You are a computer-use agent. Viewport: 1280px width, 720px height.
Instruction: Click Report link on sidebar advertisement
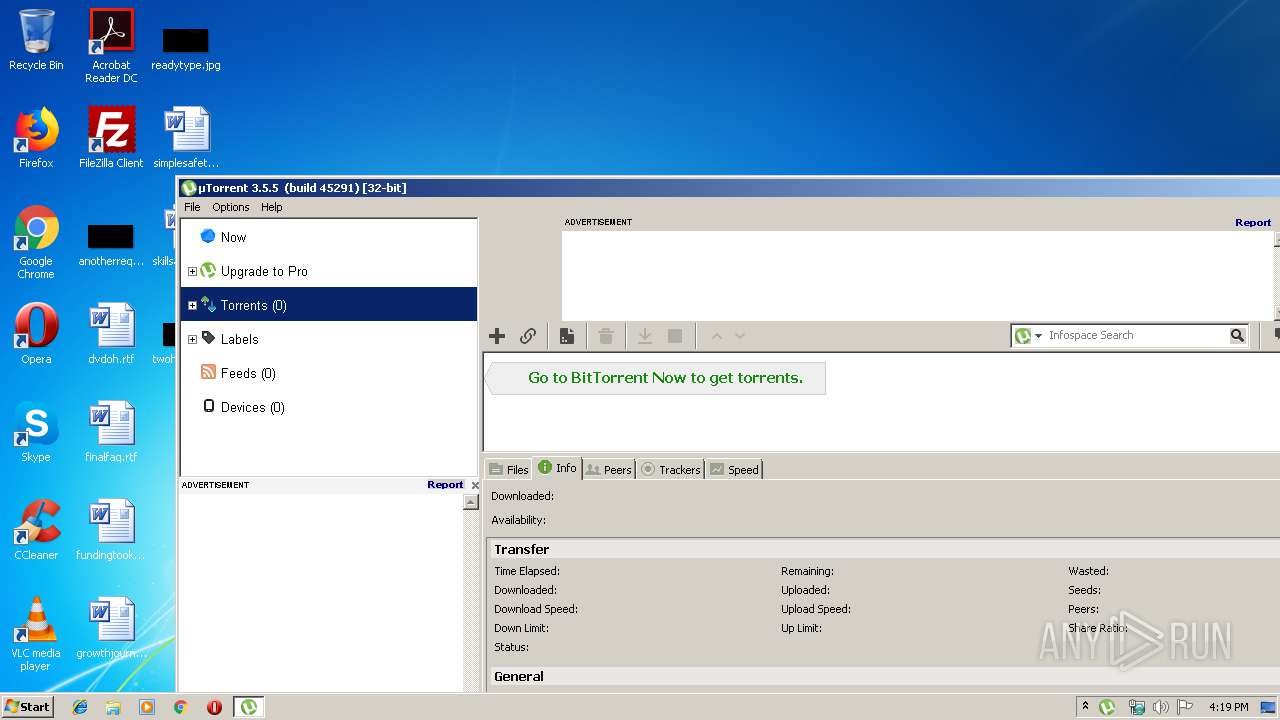(445, 485)
